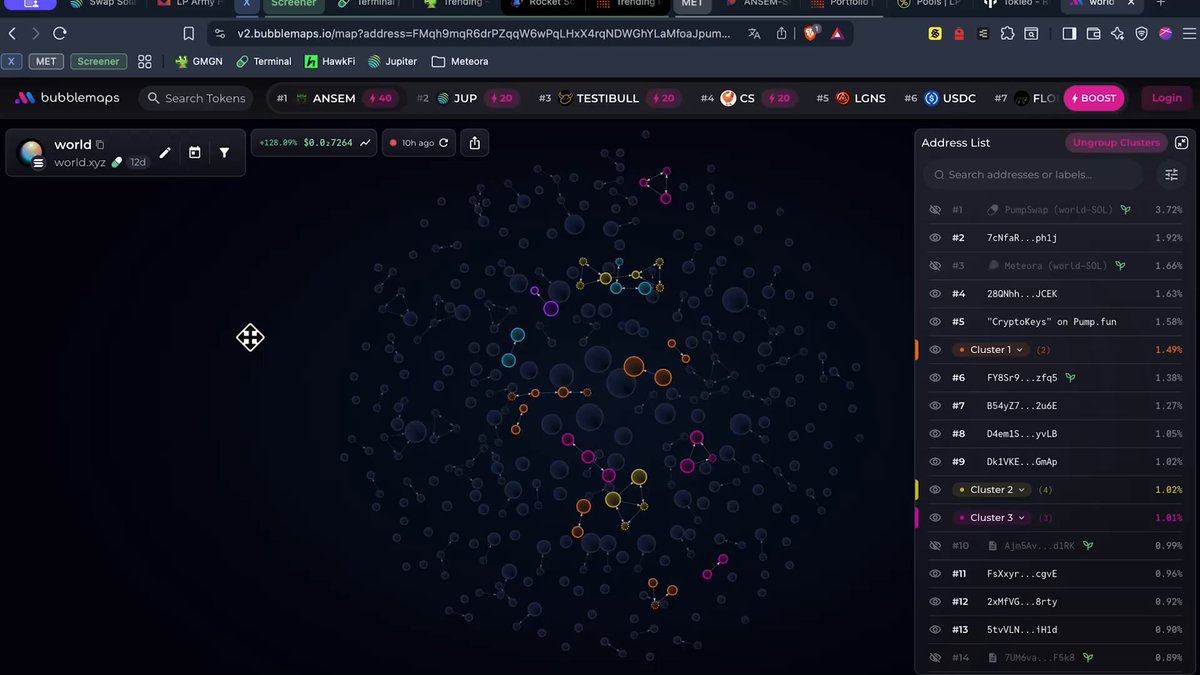Open the funnel filter icon
The image size is (1200, 675).
click(224, 153)
